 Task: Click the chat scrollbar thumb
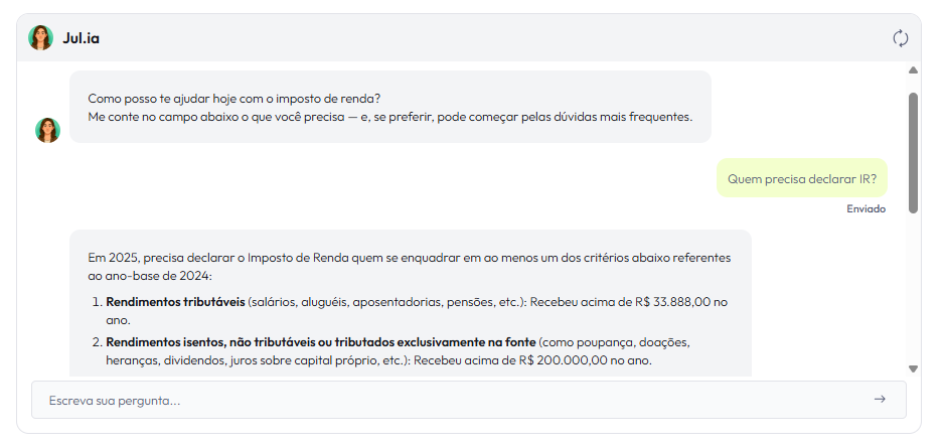[912, 150]
